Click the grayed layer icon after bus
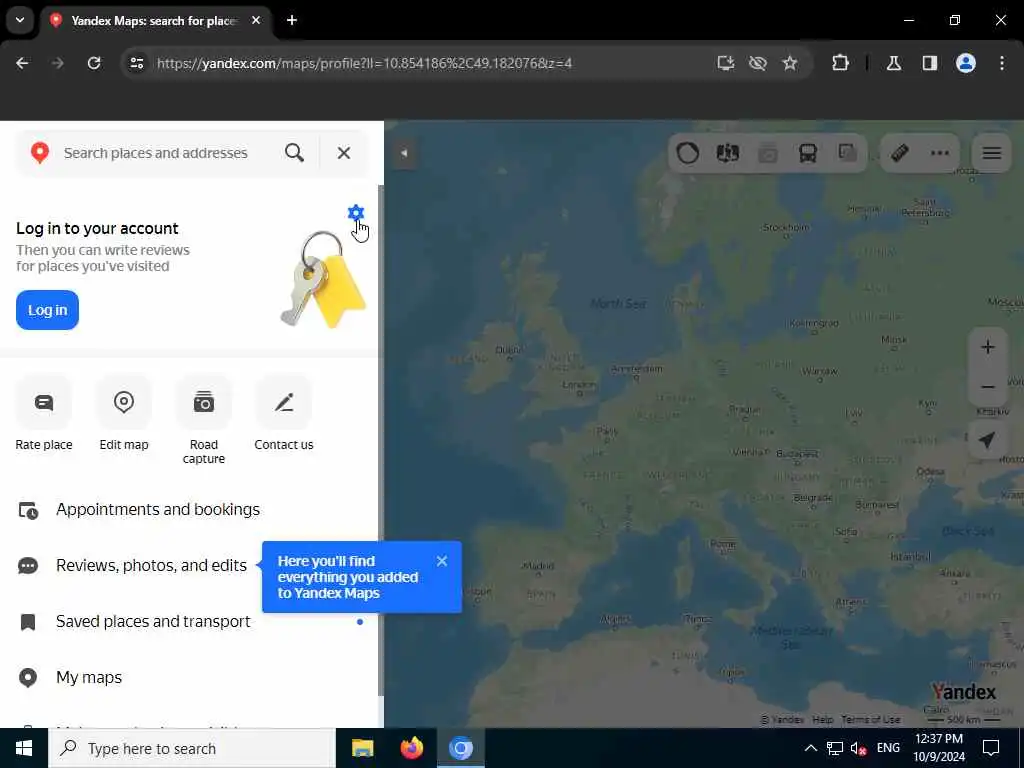The image size is (1024, 768). 848,153
